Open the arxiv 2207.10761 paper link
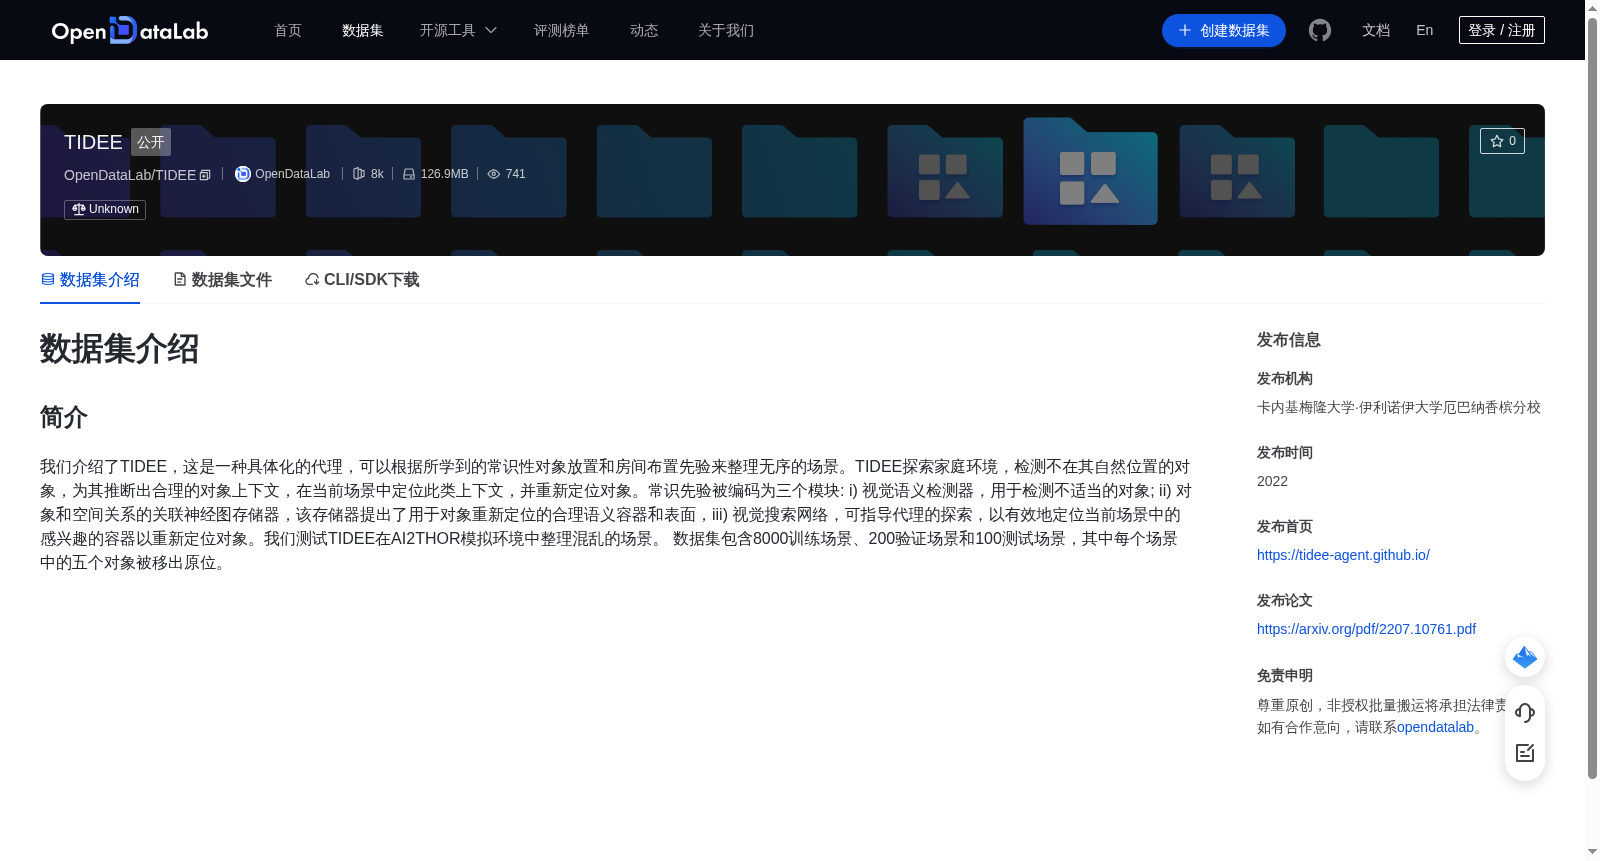 [1366, 629]
